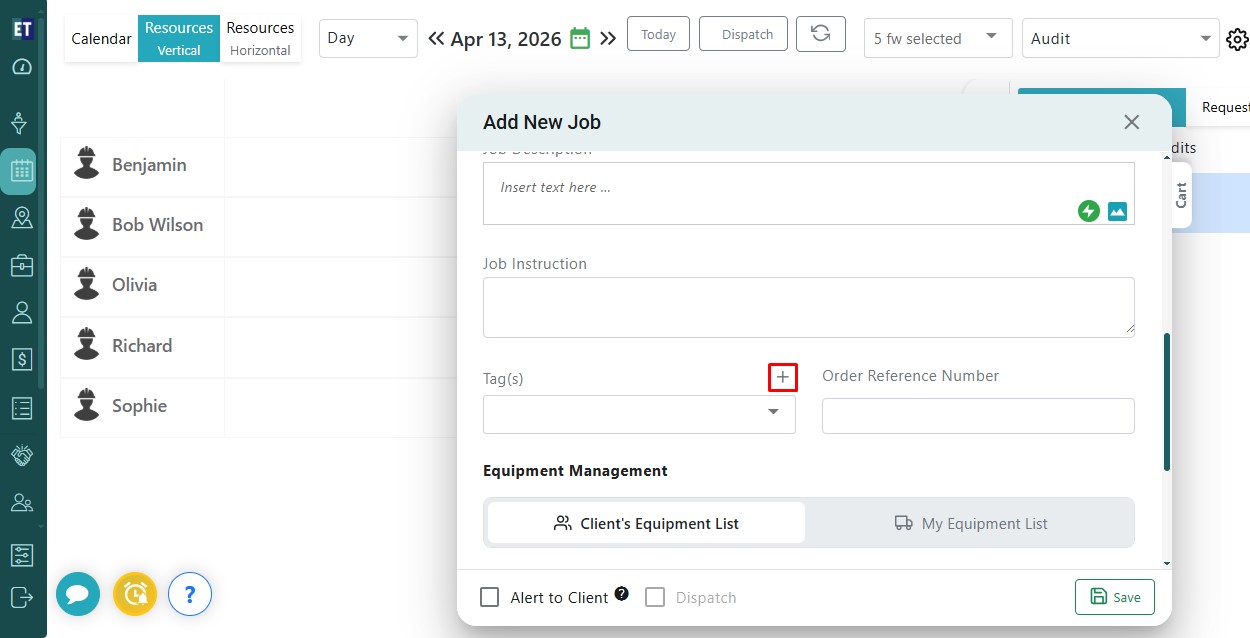Expand the Tag(s) dropdown
The width and height of the screenshot is (1250, 638).
coord(773,413)
